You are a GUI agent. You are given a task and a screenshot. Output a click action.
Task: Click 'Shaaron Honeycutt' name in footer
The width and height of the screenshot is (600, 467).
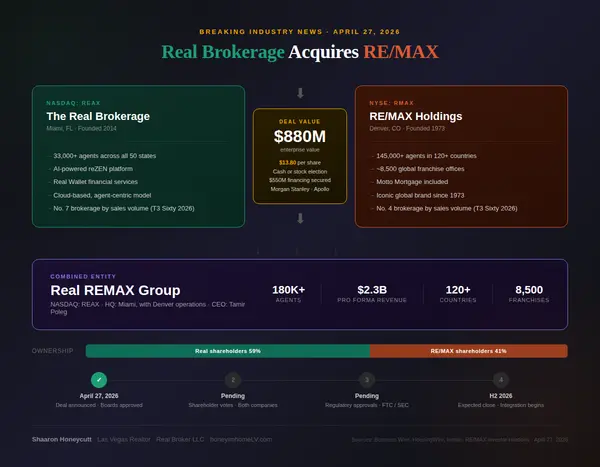(x=62, y=439)
